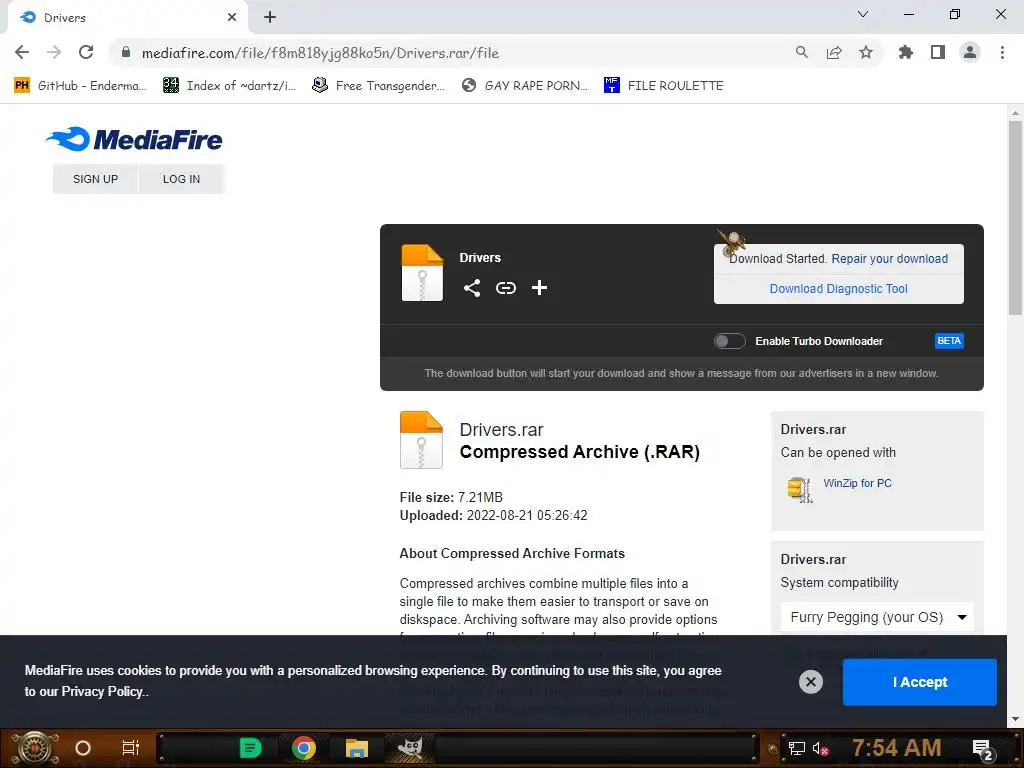Click the WinZip icon
The width and height of the screenshot is (1024, 768).
click(x=800, y=490)
